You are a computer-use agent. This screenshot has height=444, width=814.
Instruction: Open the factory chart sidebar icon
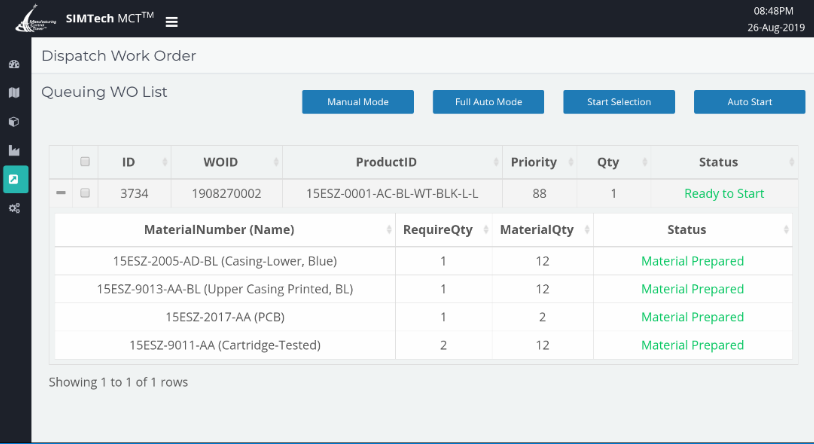(x=15, y=151)
